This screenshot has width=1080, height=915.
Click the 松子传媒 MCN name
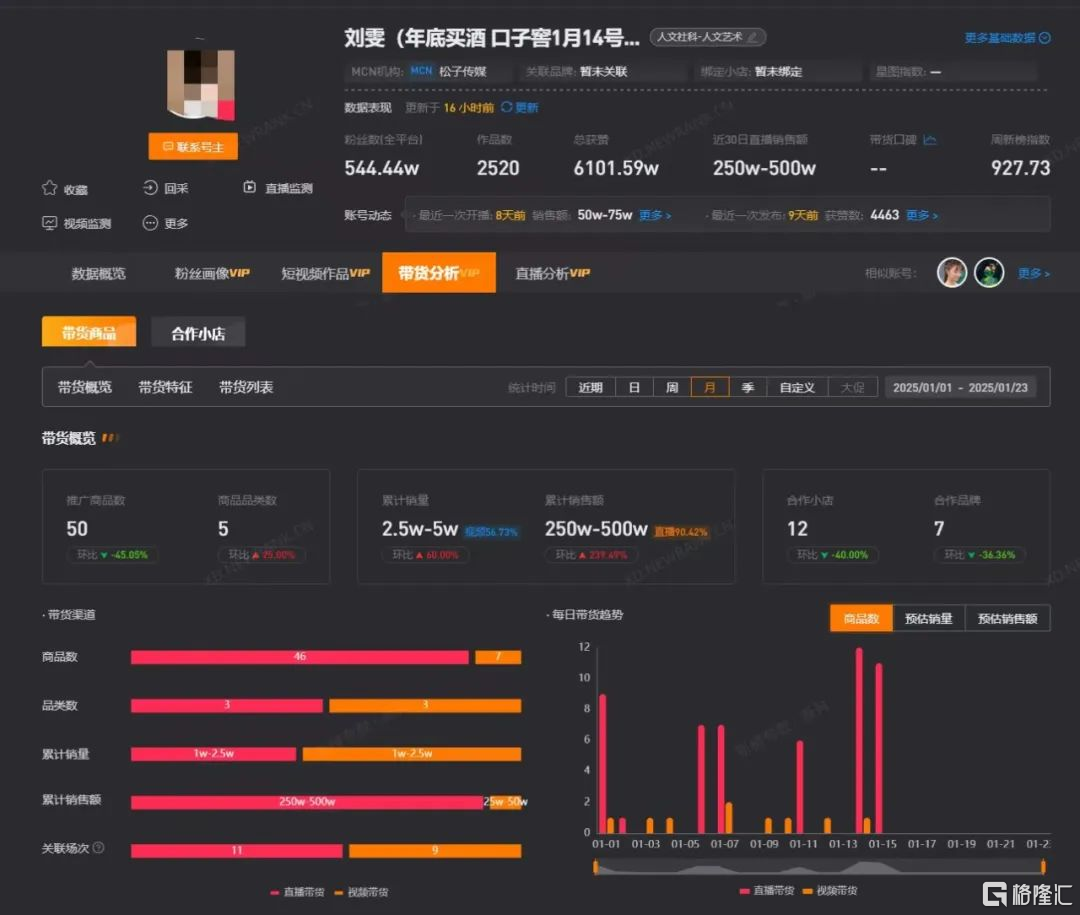point(463,72)
